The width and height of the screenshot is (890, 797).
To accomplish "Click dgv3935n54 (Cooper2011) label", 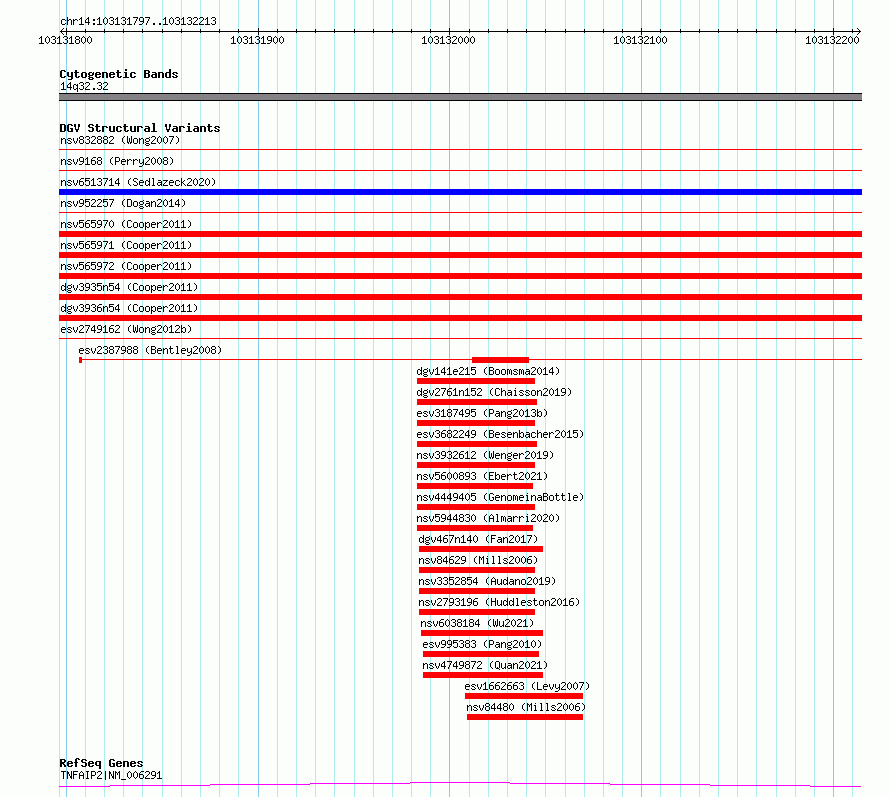I will (x=129, y=287).
